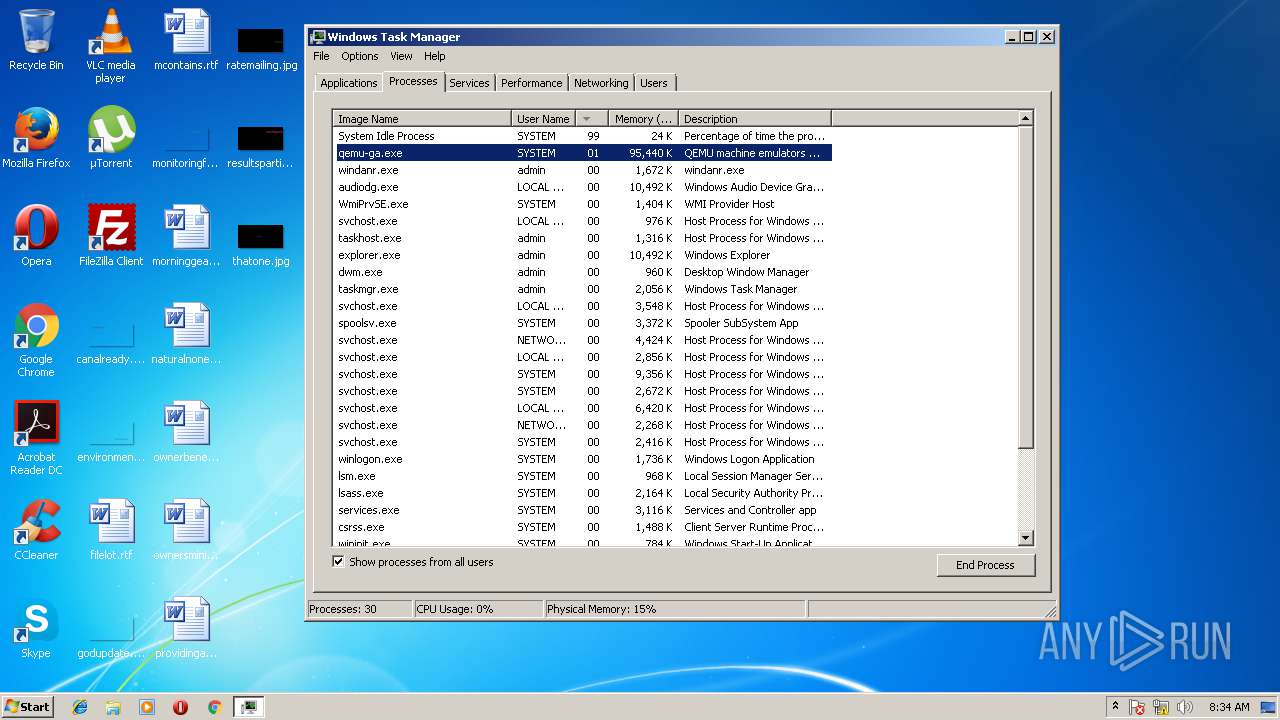Image resolution: width=1280 pixels, height=720 pixels.
Task: Launch Opera desktop shortcut
Action: pyautogui.click(x=36, y=236)
